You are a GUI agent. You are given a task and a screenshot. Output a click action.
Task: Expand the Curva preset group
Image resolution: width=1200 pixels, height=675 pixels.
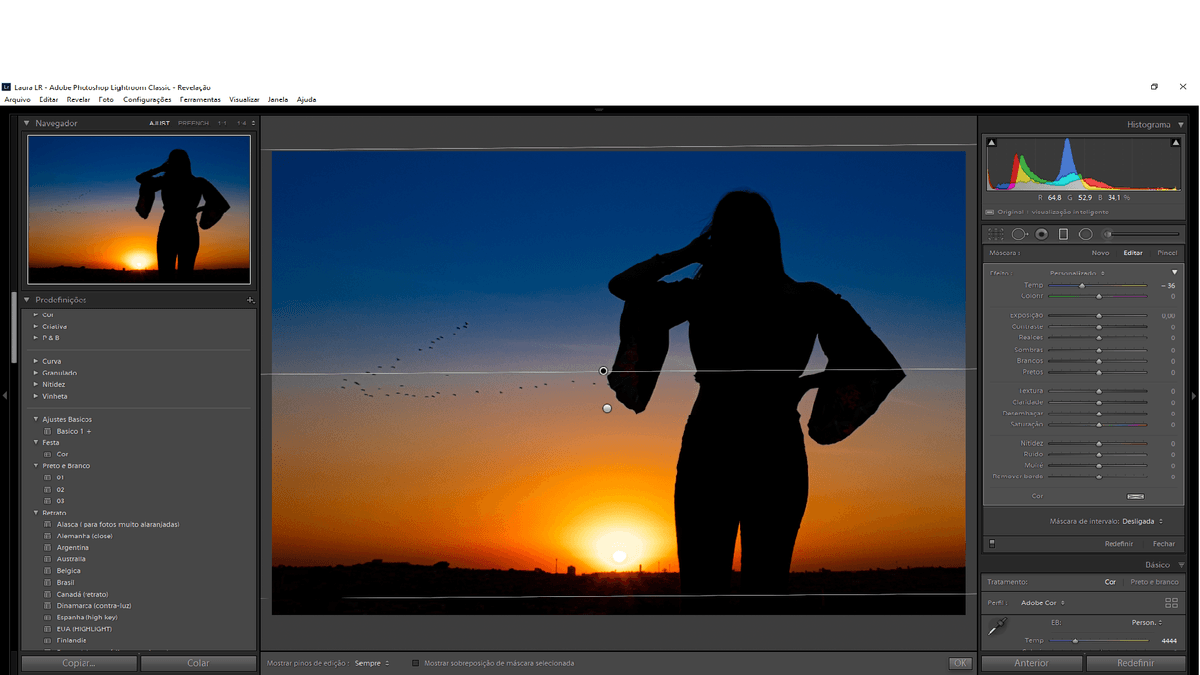36,361
